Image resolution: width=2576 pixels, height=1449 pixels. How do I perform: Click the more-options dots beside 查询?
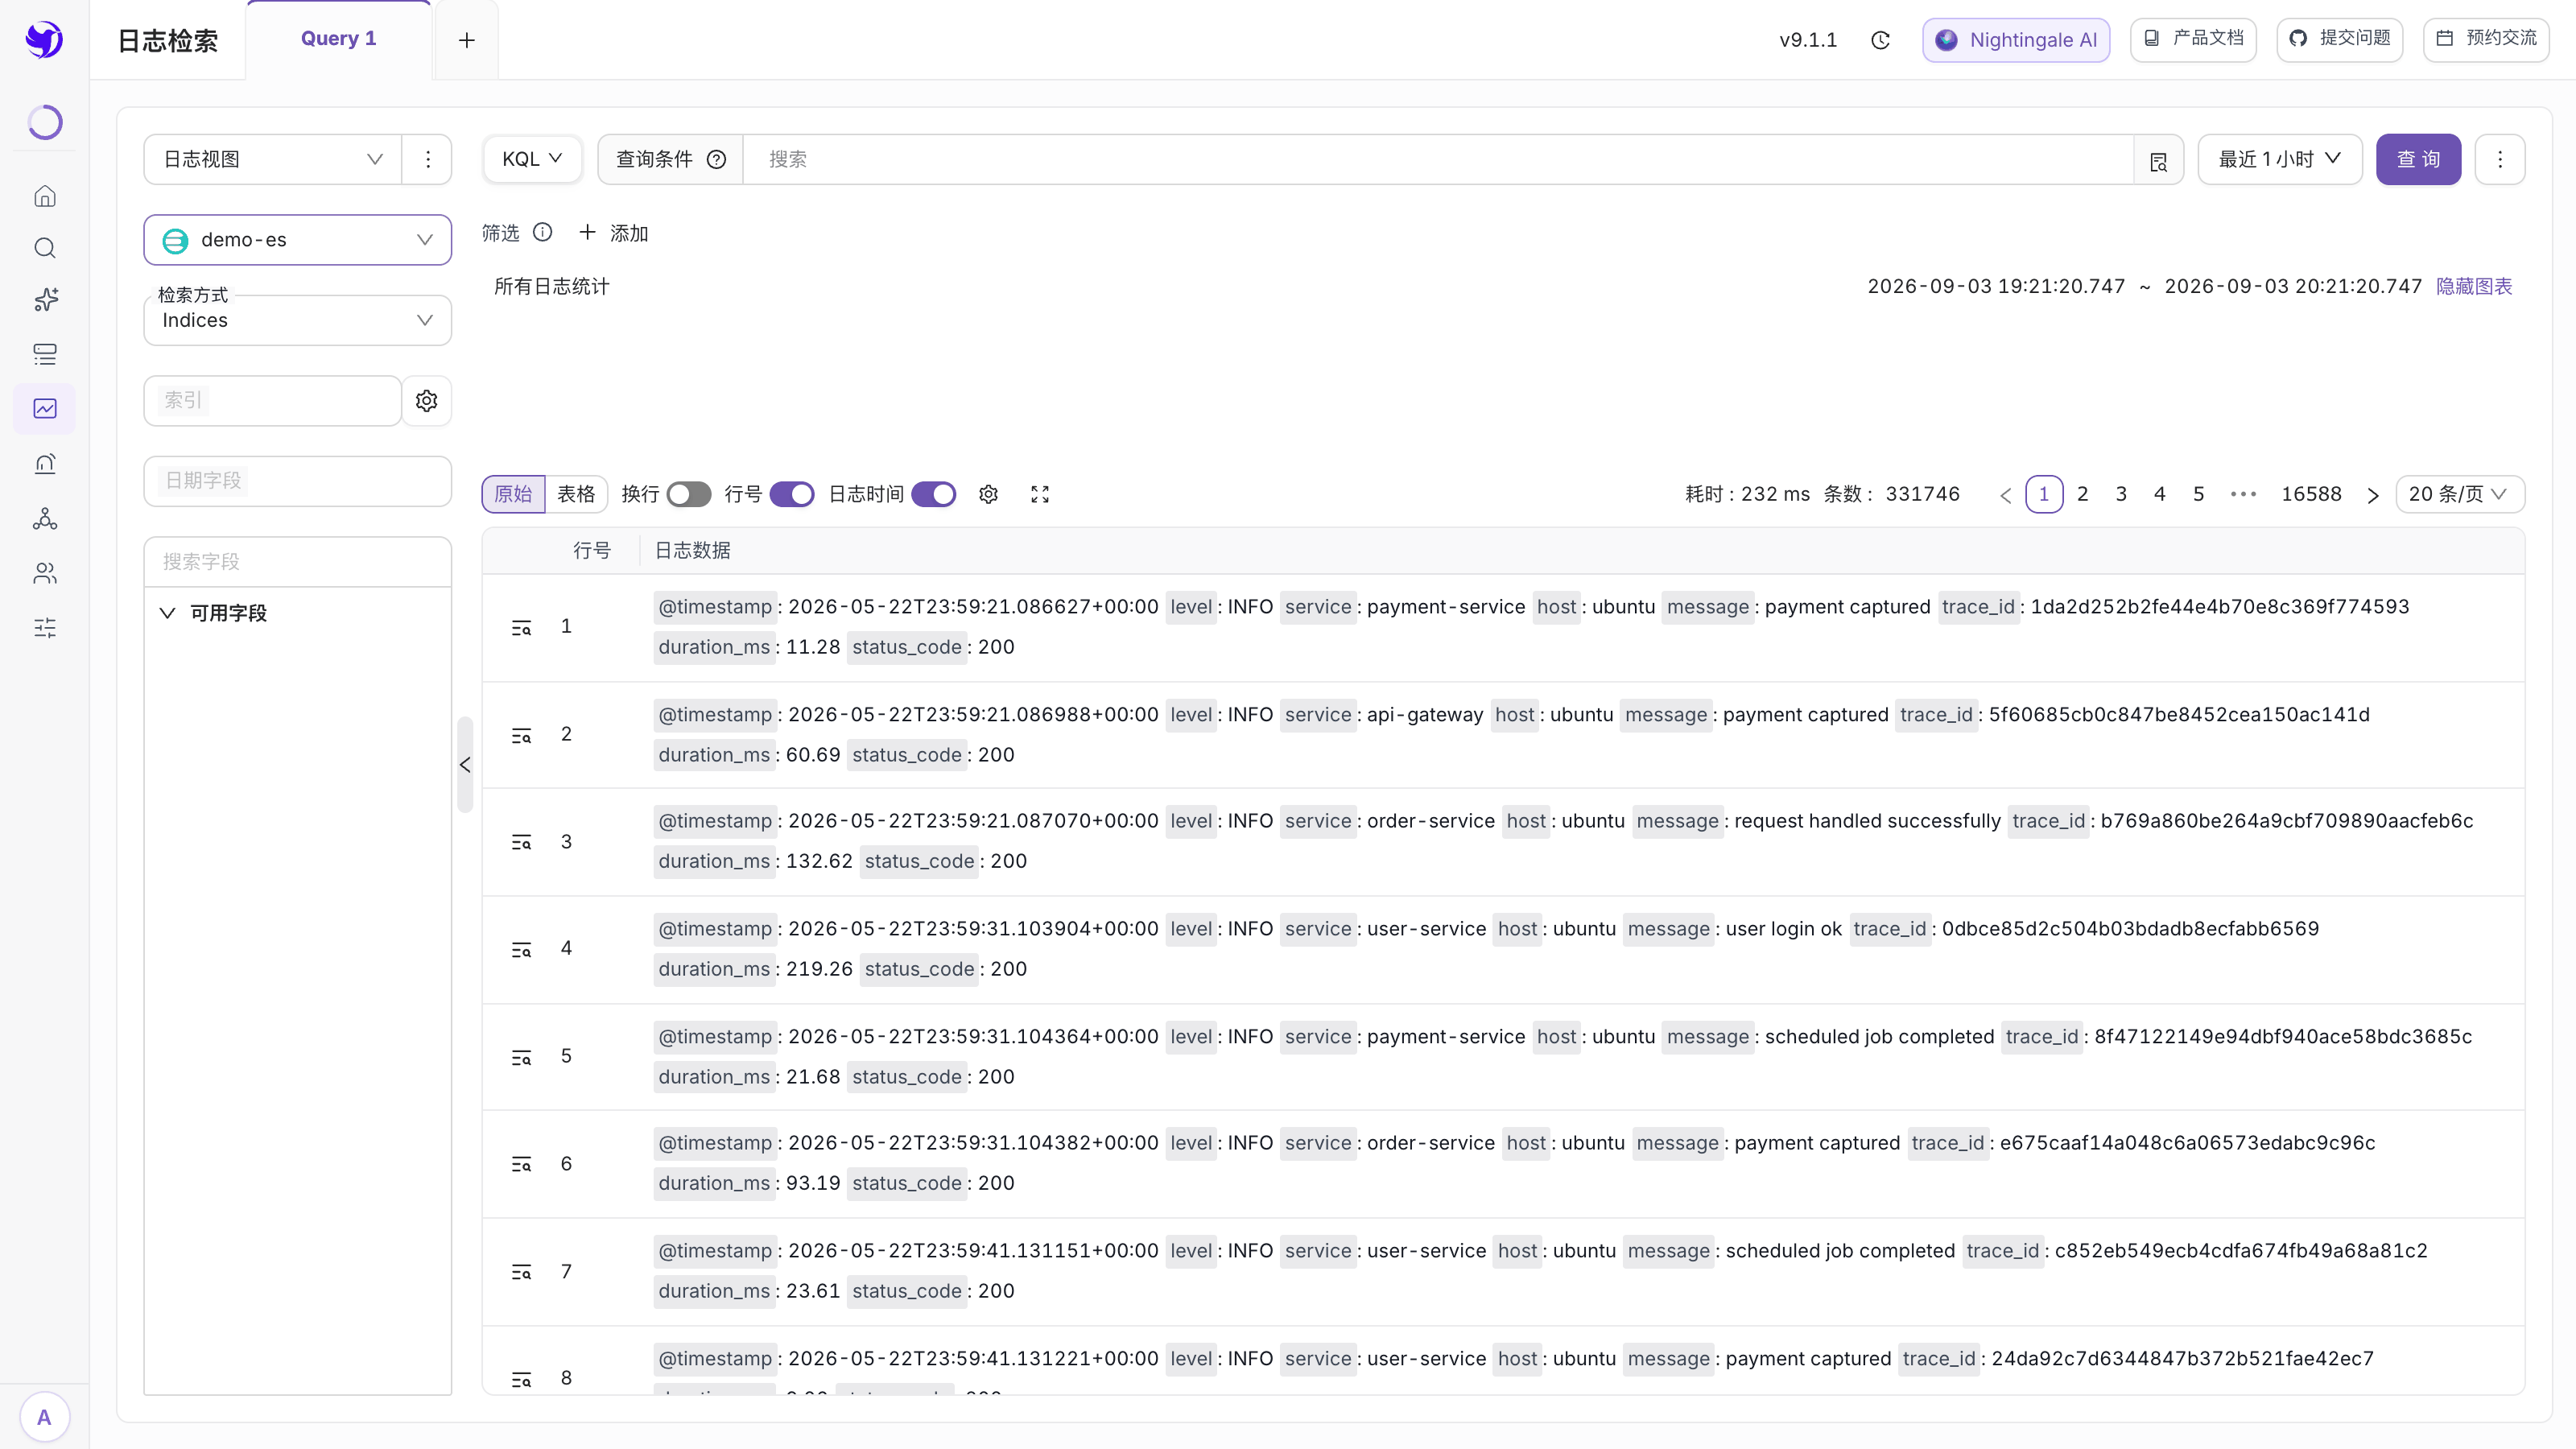point(2500,159)
